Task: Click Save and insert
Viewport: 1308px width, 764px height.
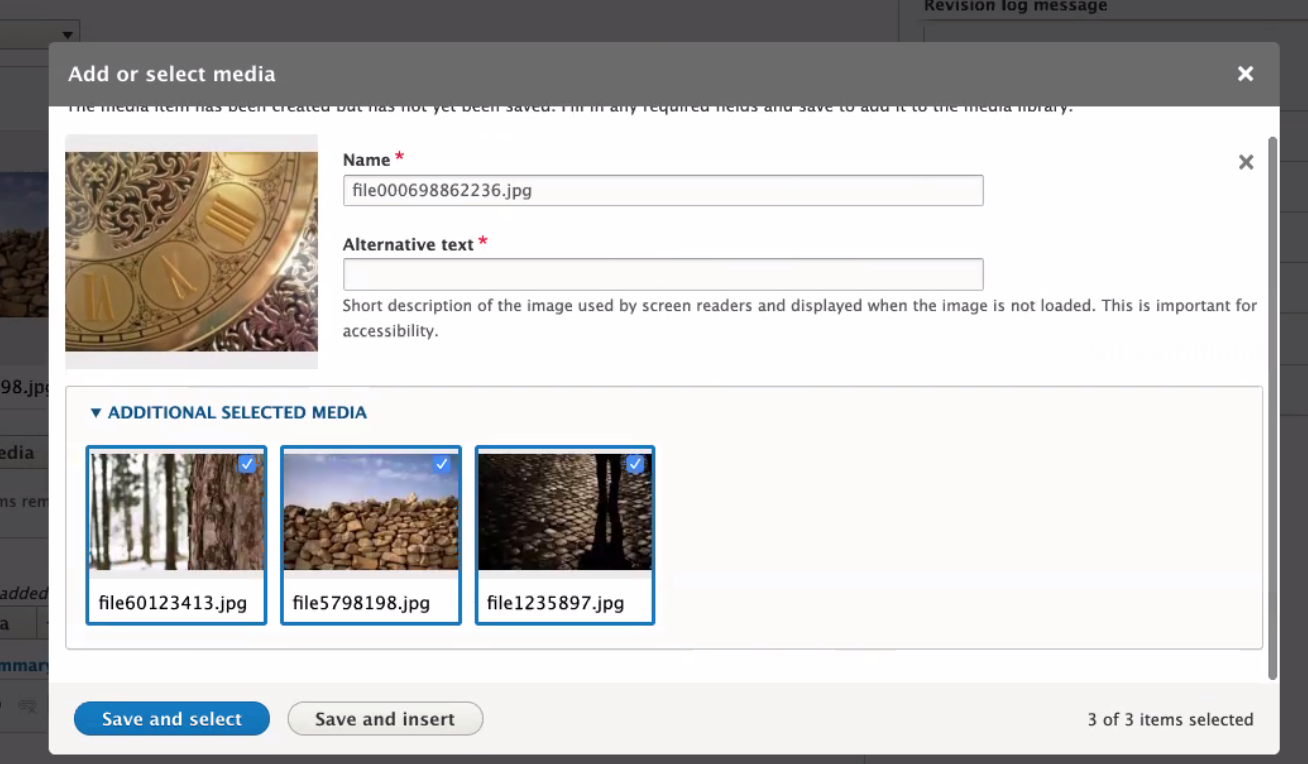Action: point(385,718)
